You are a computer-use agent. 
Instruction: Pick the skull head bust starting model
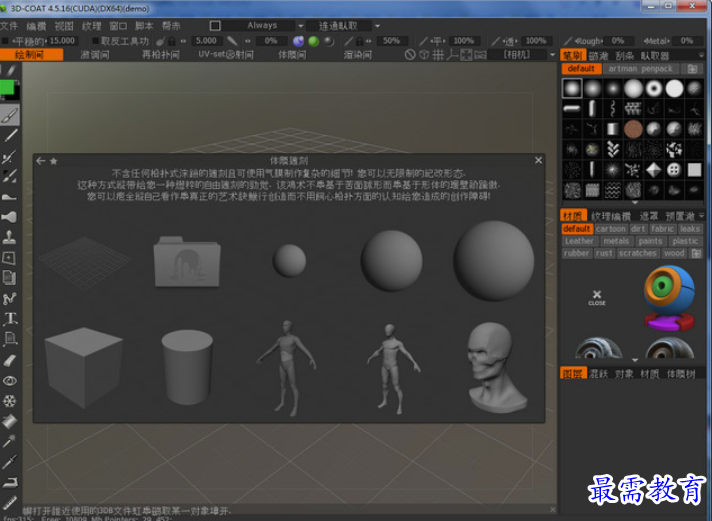497,367
